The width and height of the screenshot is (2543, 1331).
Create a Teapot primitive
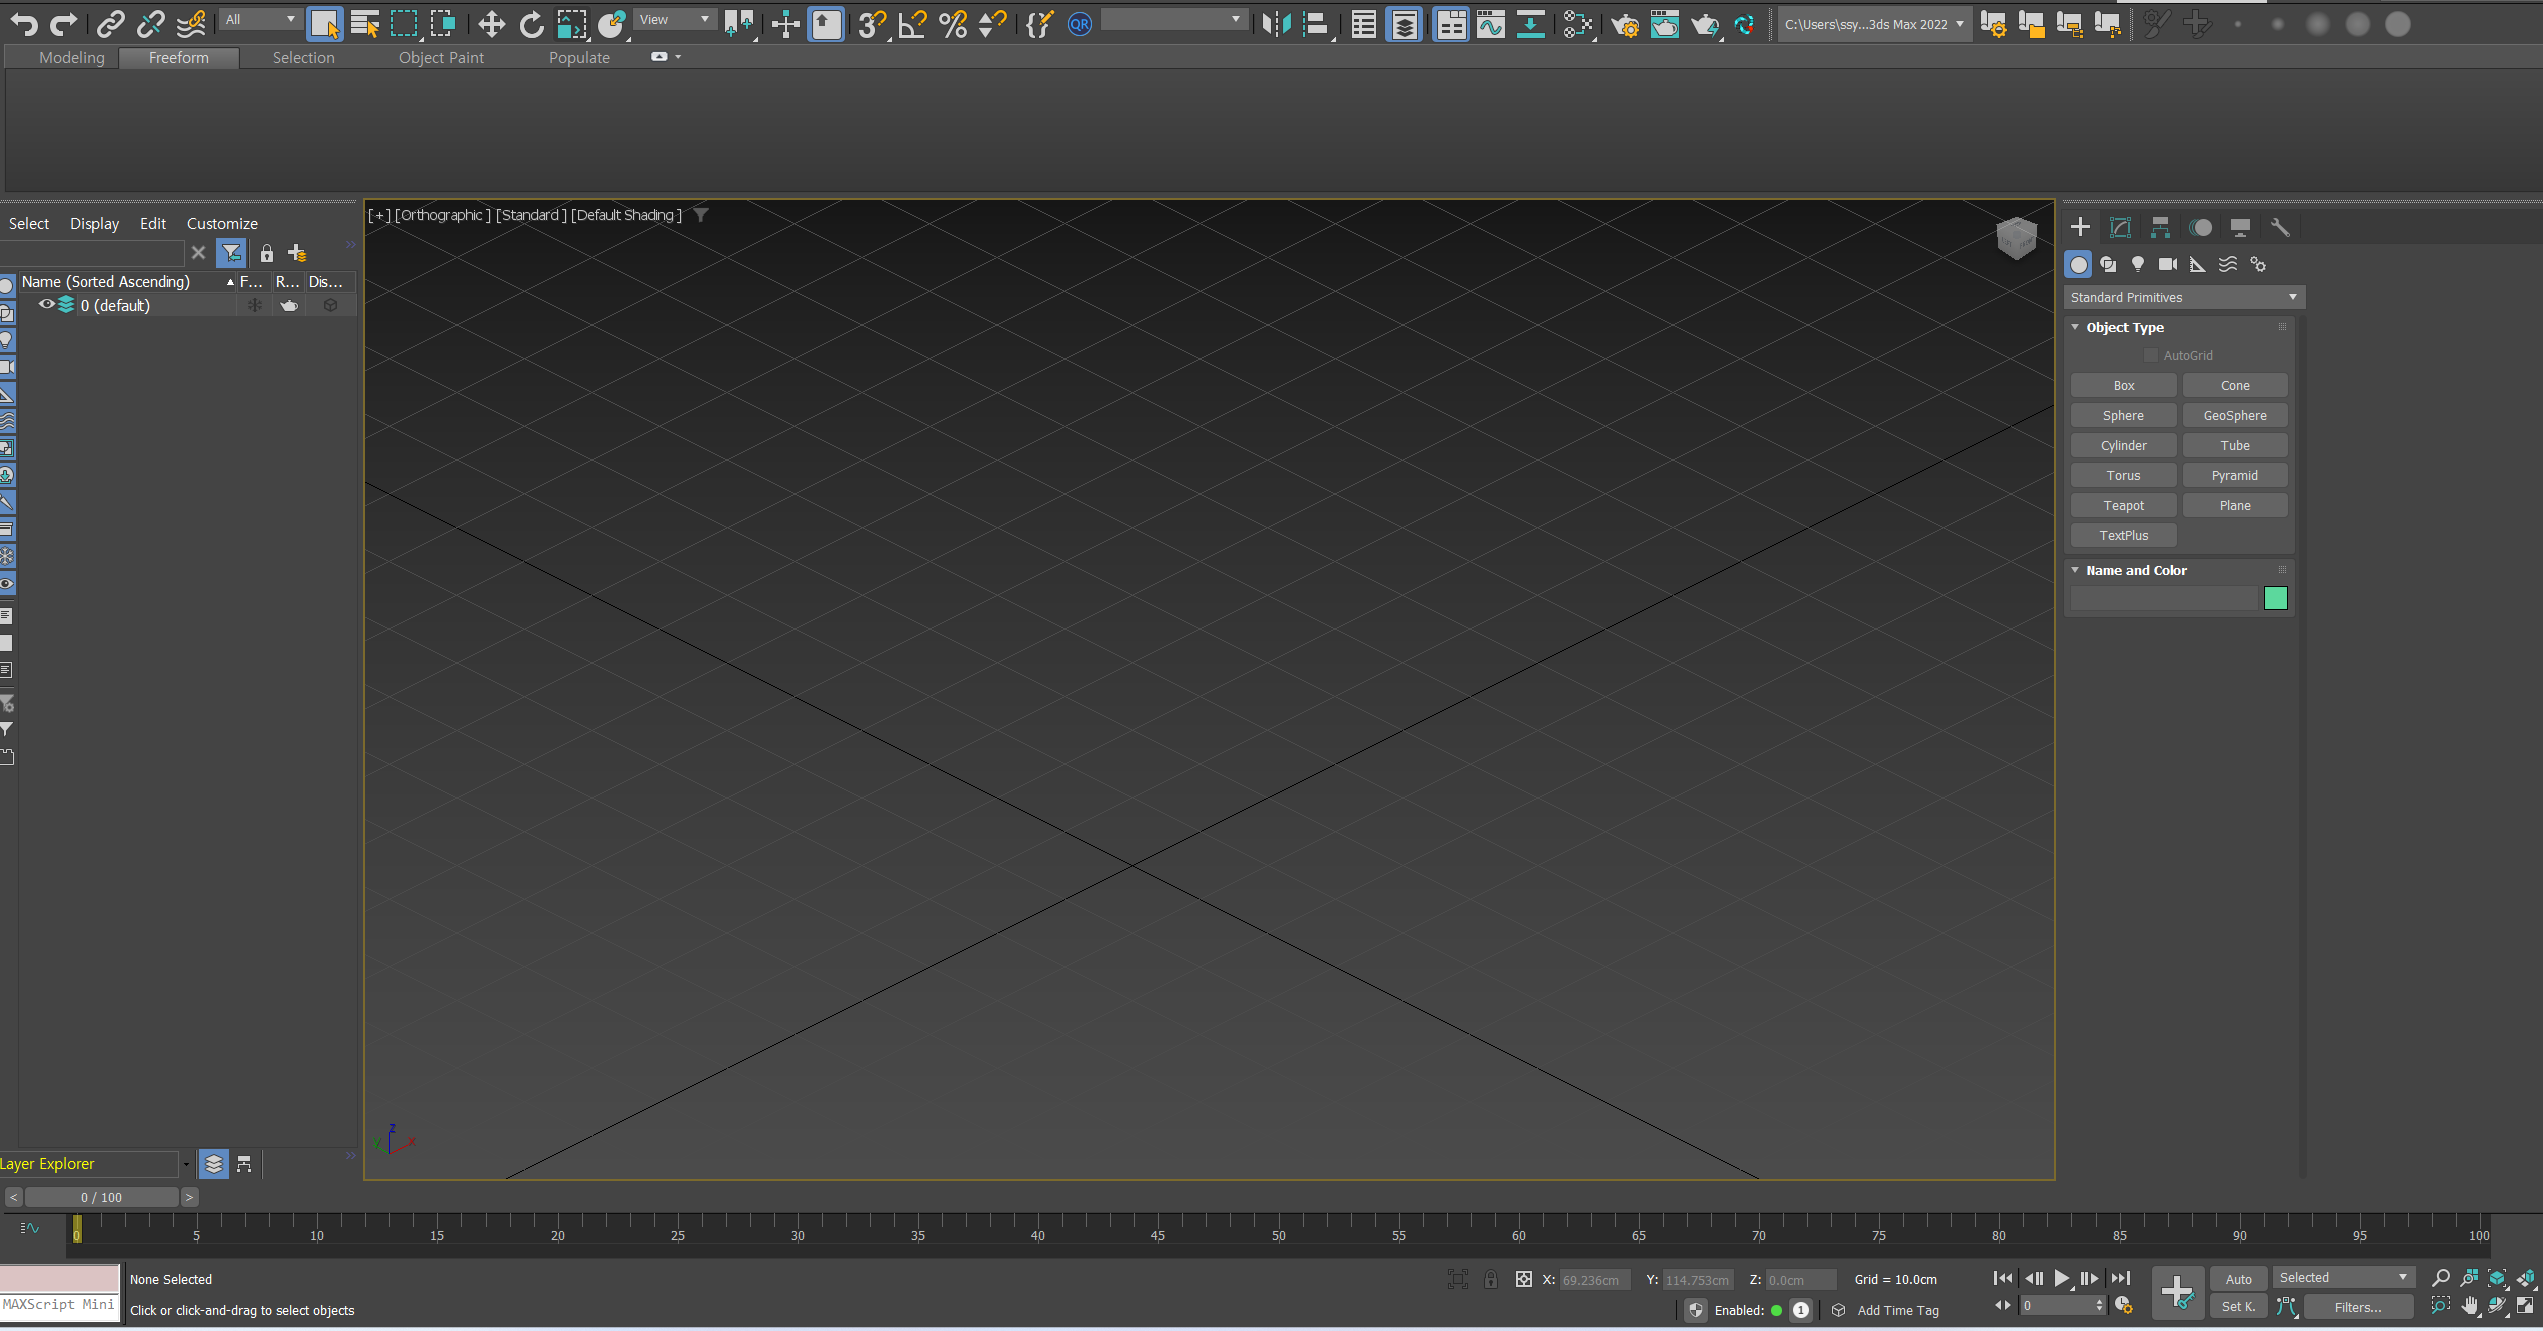[2123, 505]
